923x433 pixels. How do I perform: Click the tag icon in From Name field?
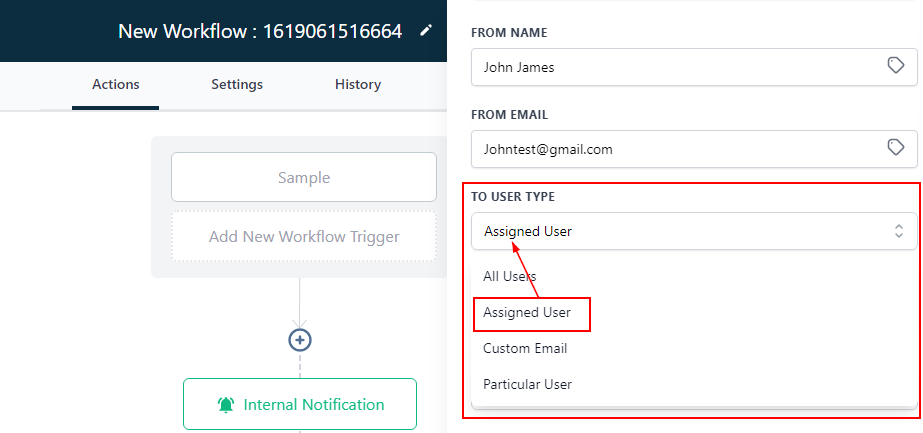click(x=896, y=66)
